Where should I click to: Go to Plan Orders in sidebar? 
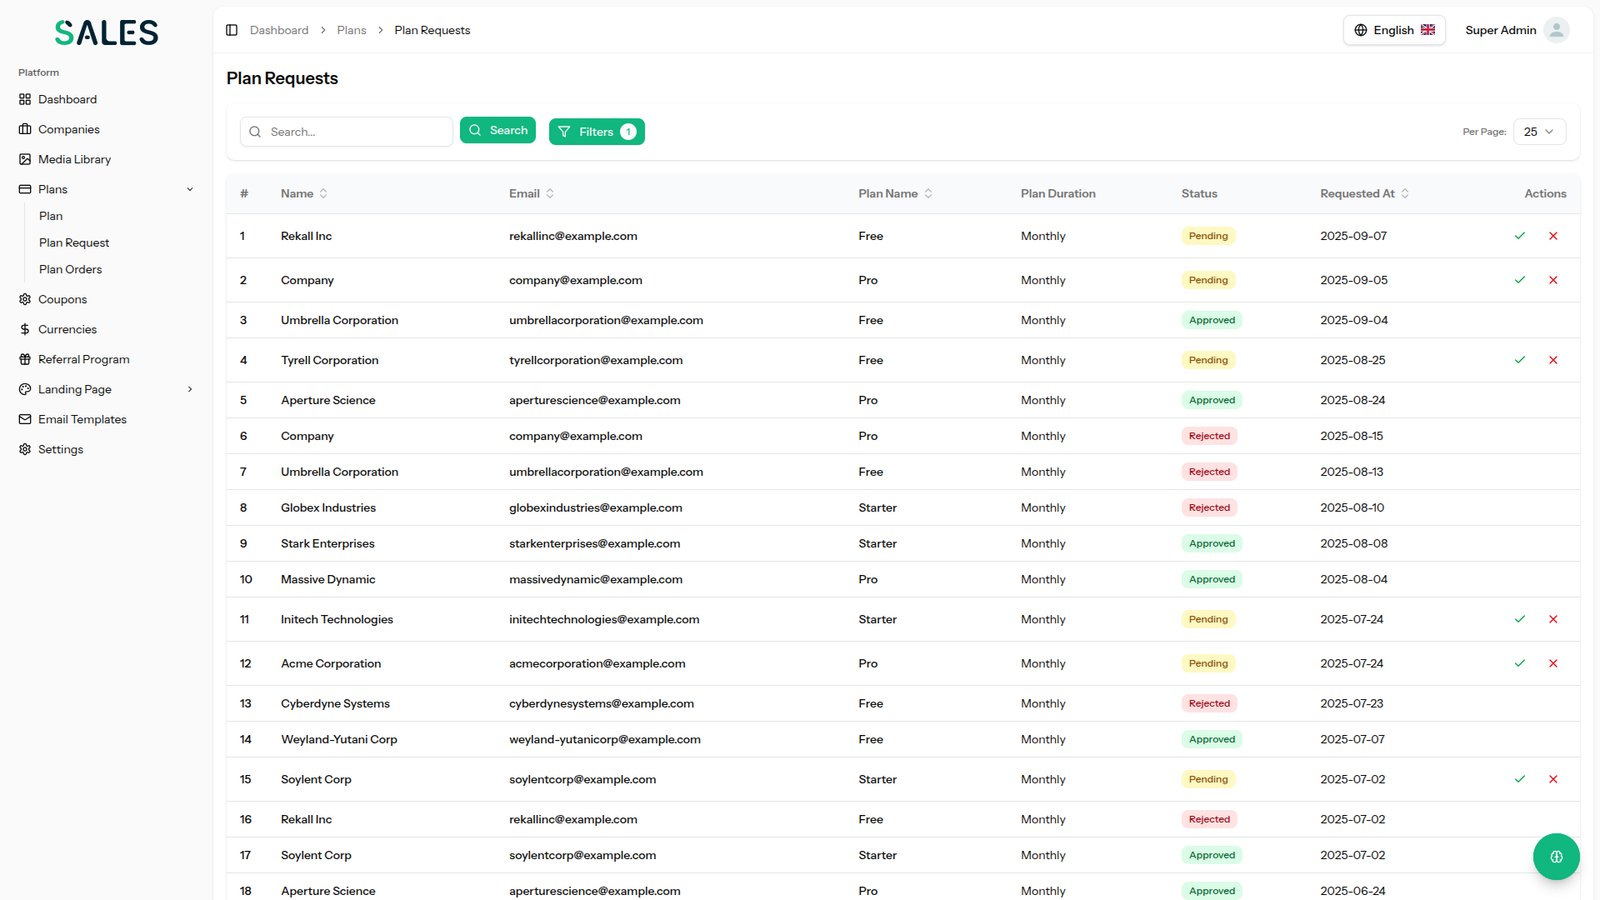(x=70, y=269)
